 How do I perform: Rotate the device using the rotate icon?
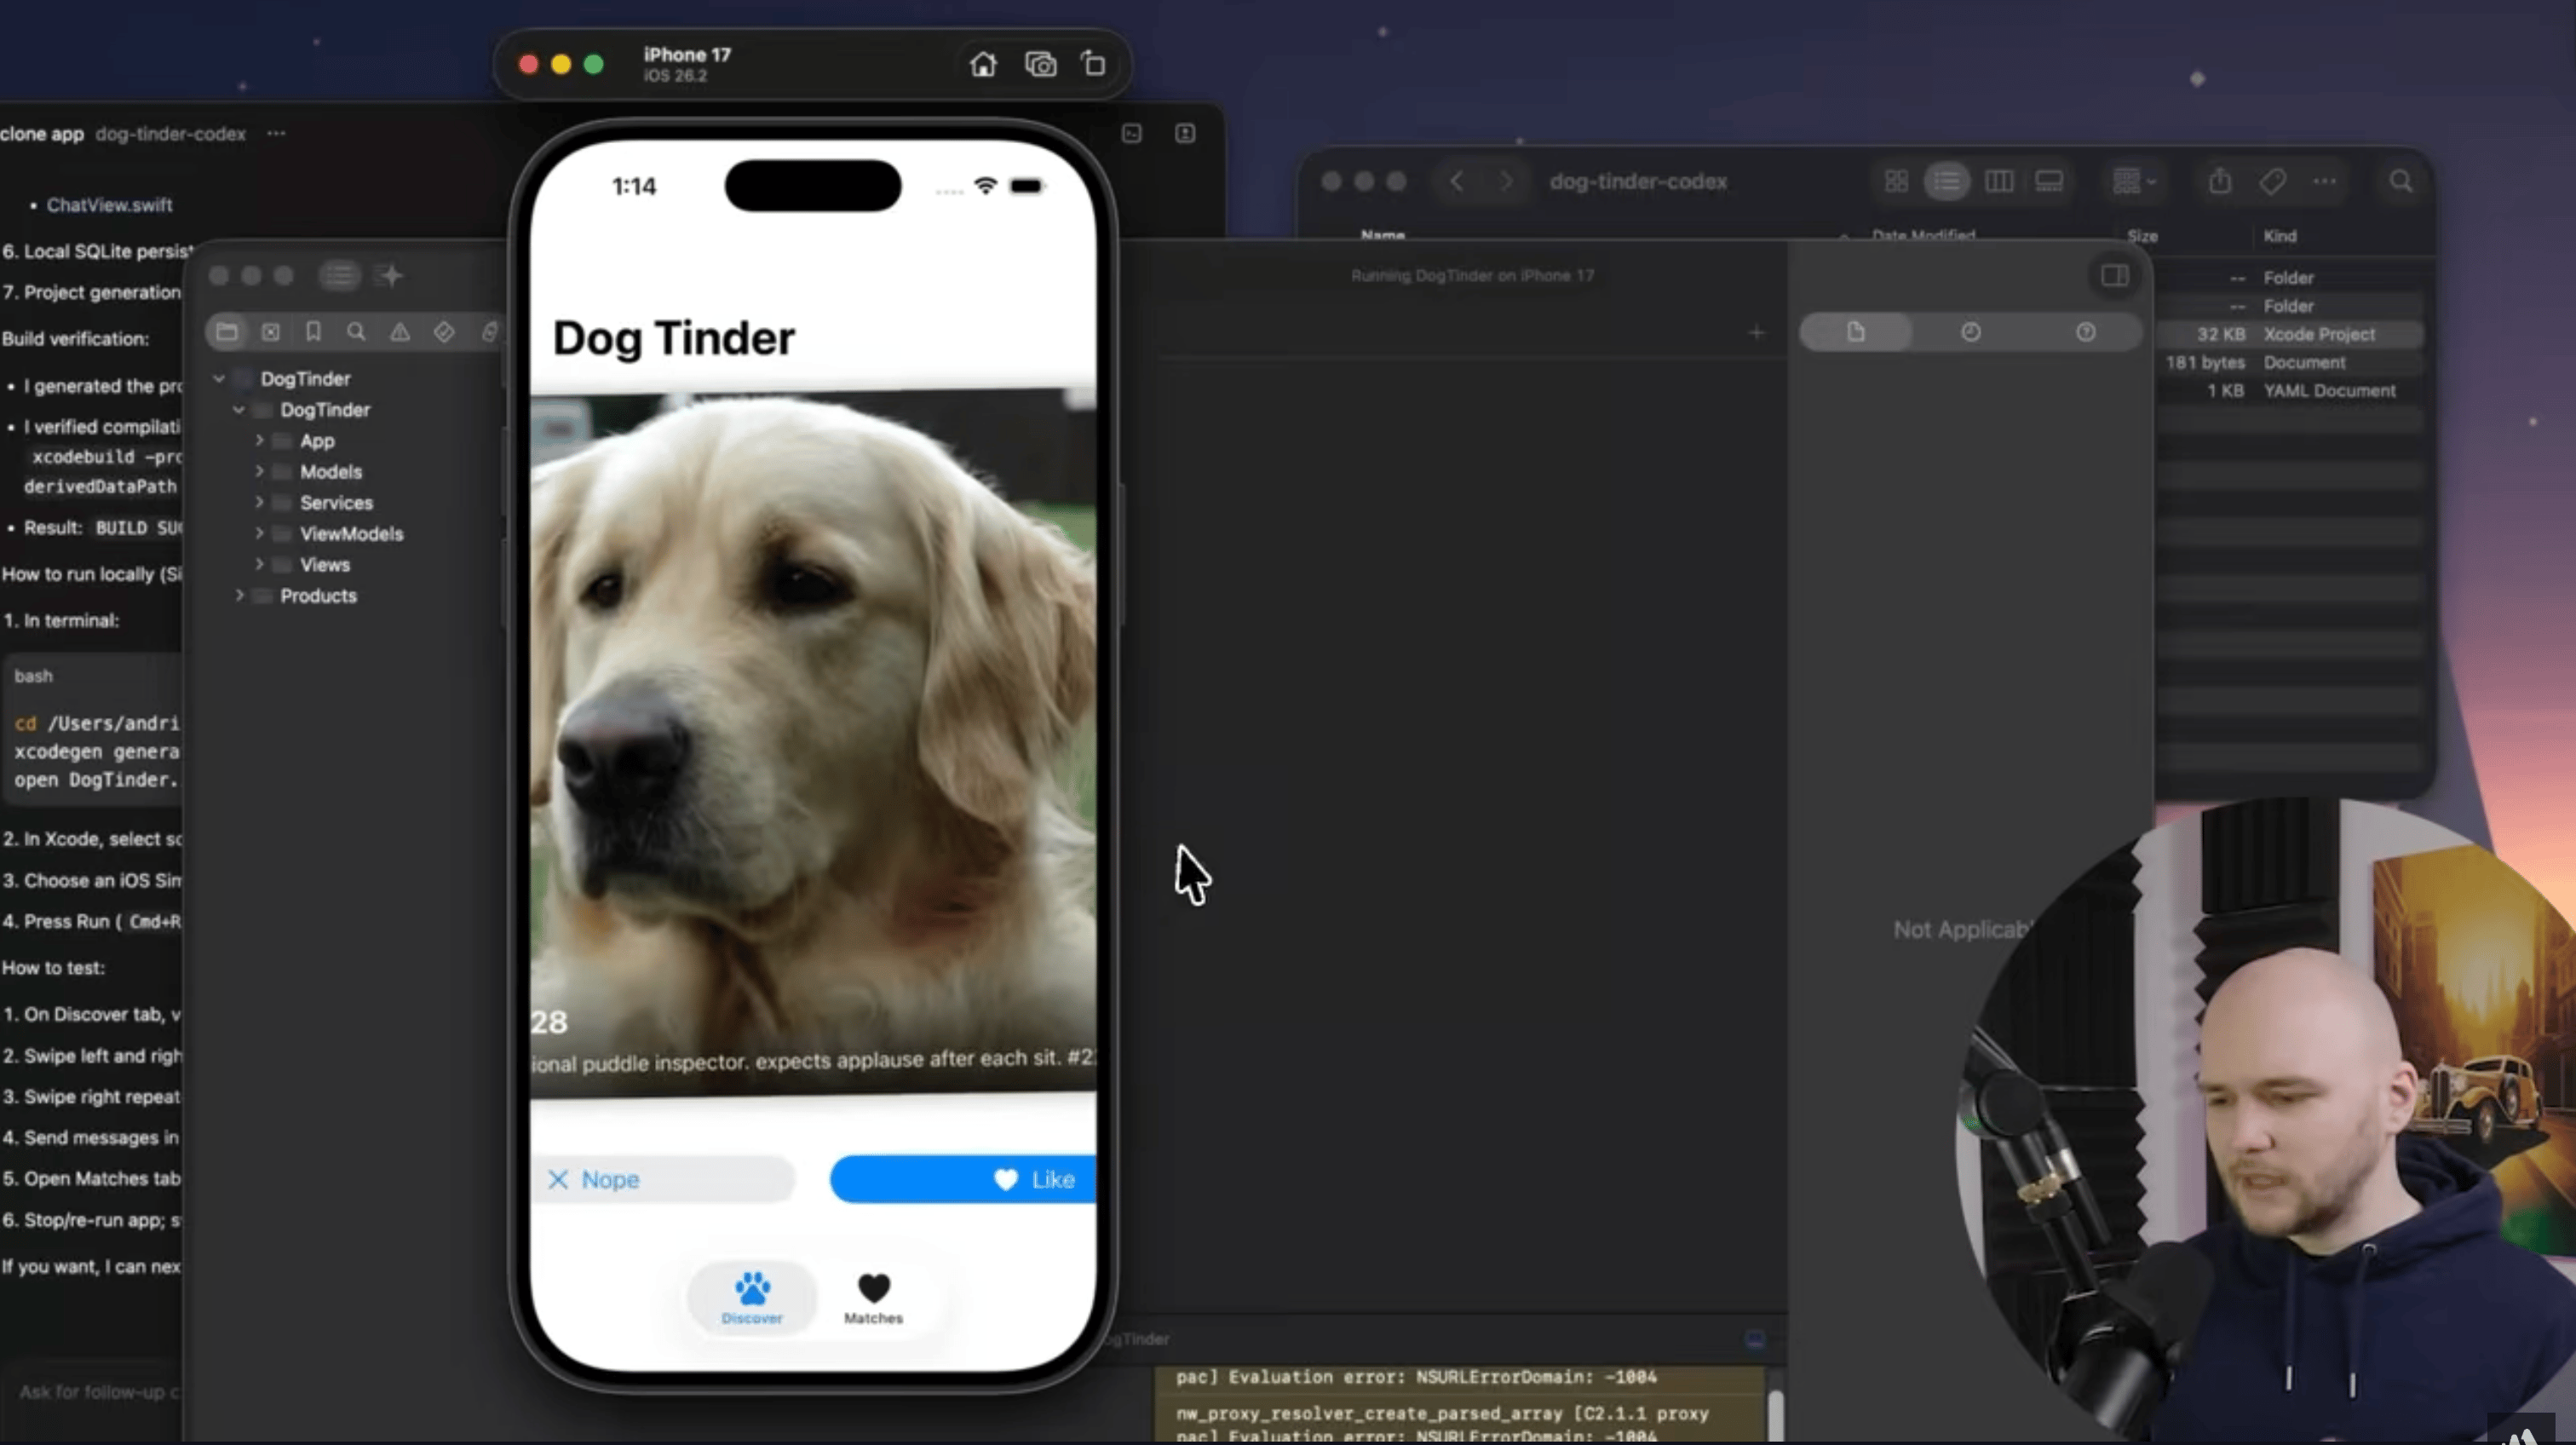tap(1094, 64)
